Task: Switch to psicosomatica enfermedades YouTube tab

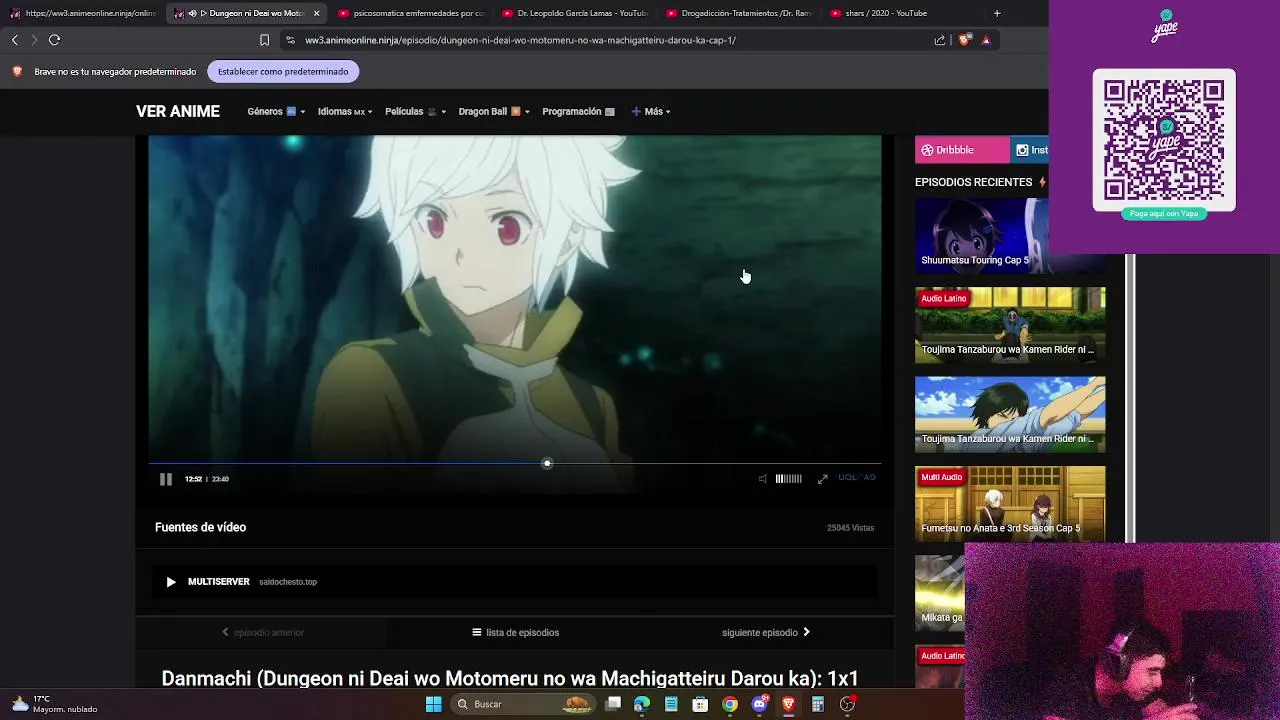Action: [411, 13]
